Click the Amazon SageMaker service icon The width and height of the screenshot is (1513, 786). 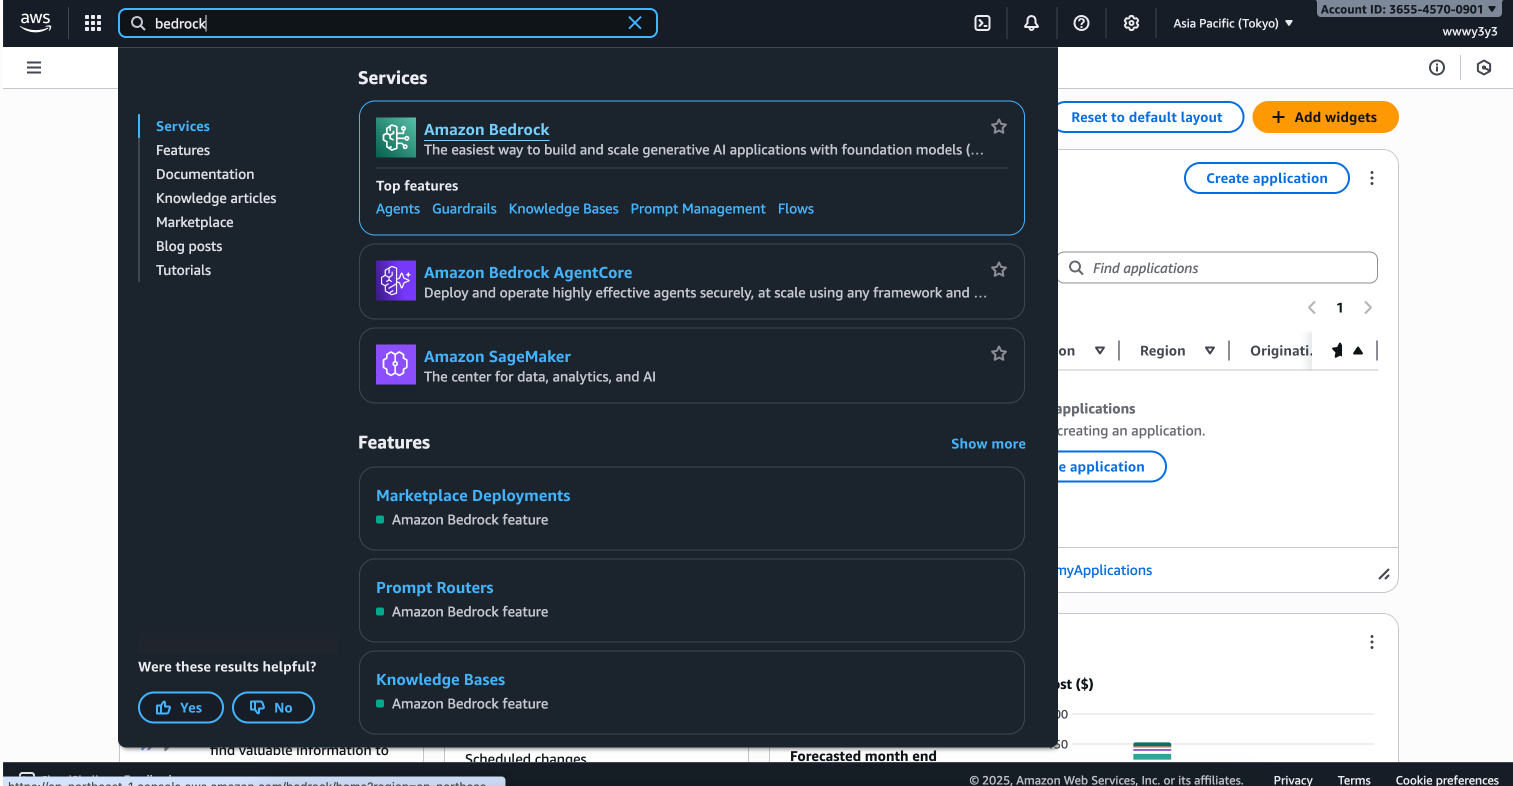396,364
